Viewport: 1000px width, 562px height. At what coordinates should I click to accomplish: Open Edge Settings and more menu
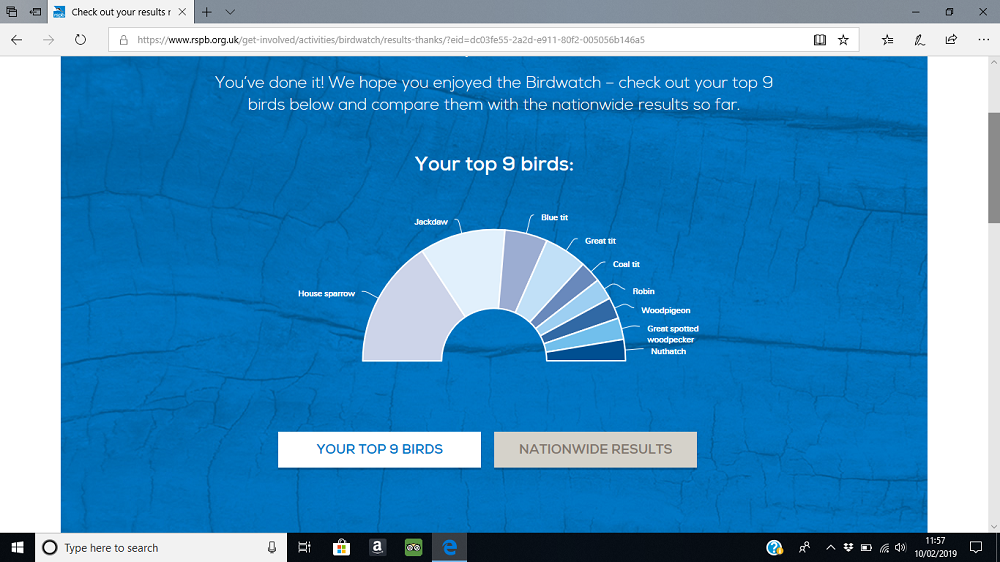pos(980,40)
